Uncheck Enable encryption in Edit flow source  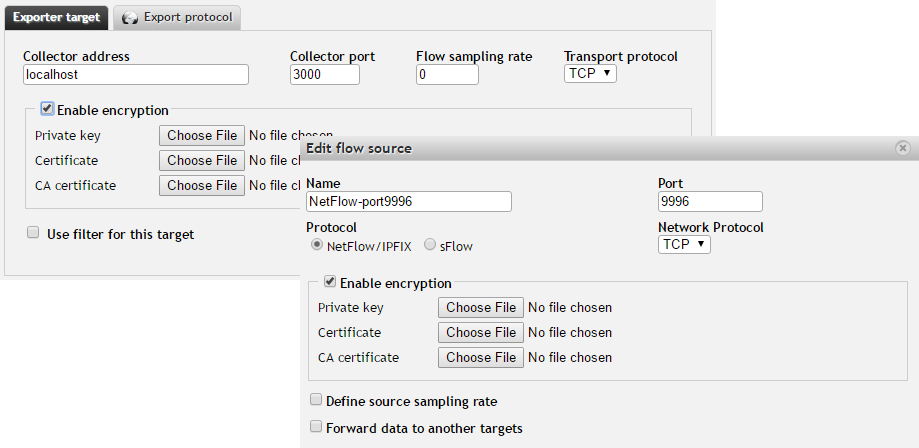pos(331,282)
